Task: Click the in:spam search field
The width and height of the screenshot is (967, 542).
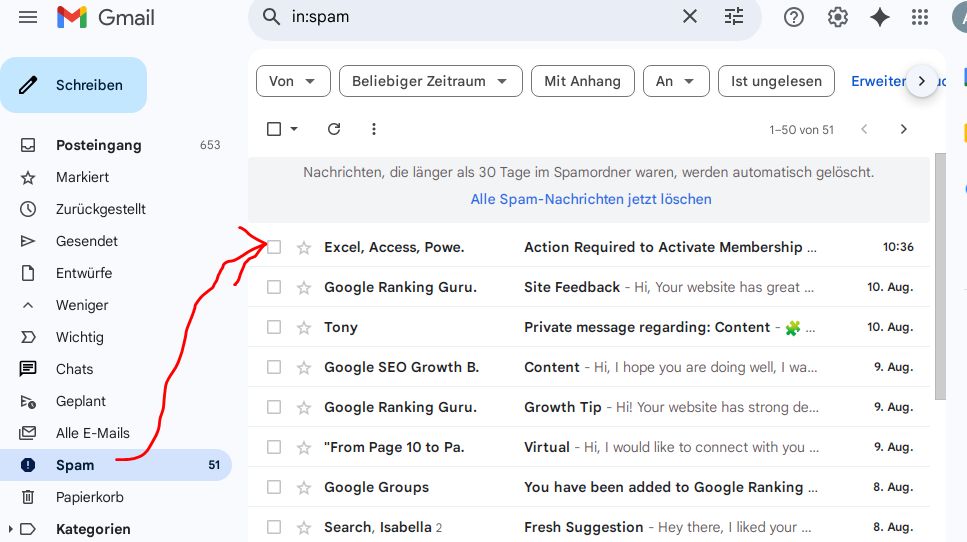Action: (x=481, y=17)
